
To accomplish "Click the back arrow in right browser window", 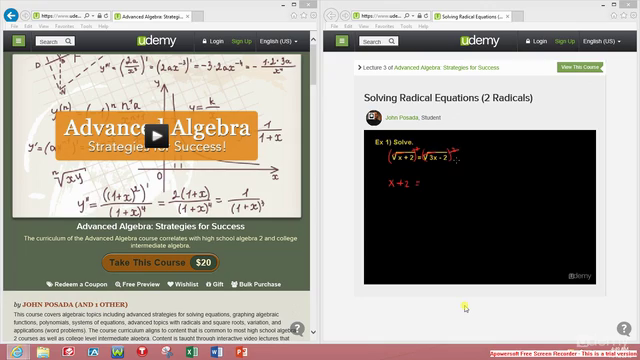I will 331,16.
